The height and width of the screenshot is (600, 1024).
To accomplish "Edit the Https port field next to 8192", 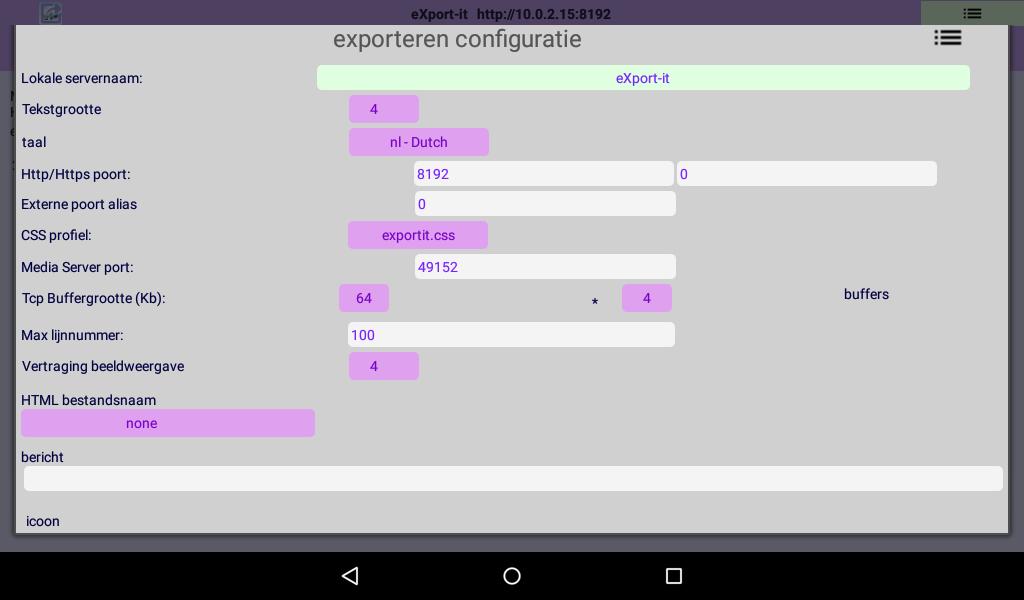I will point(807,174).
